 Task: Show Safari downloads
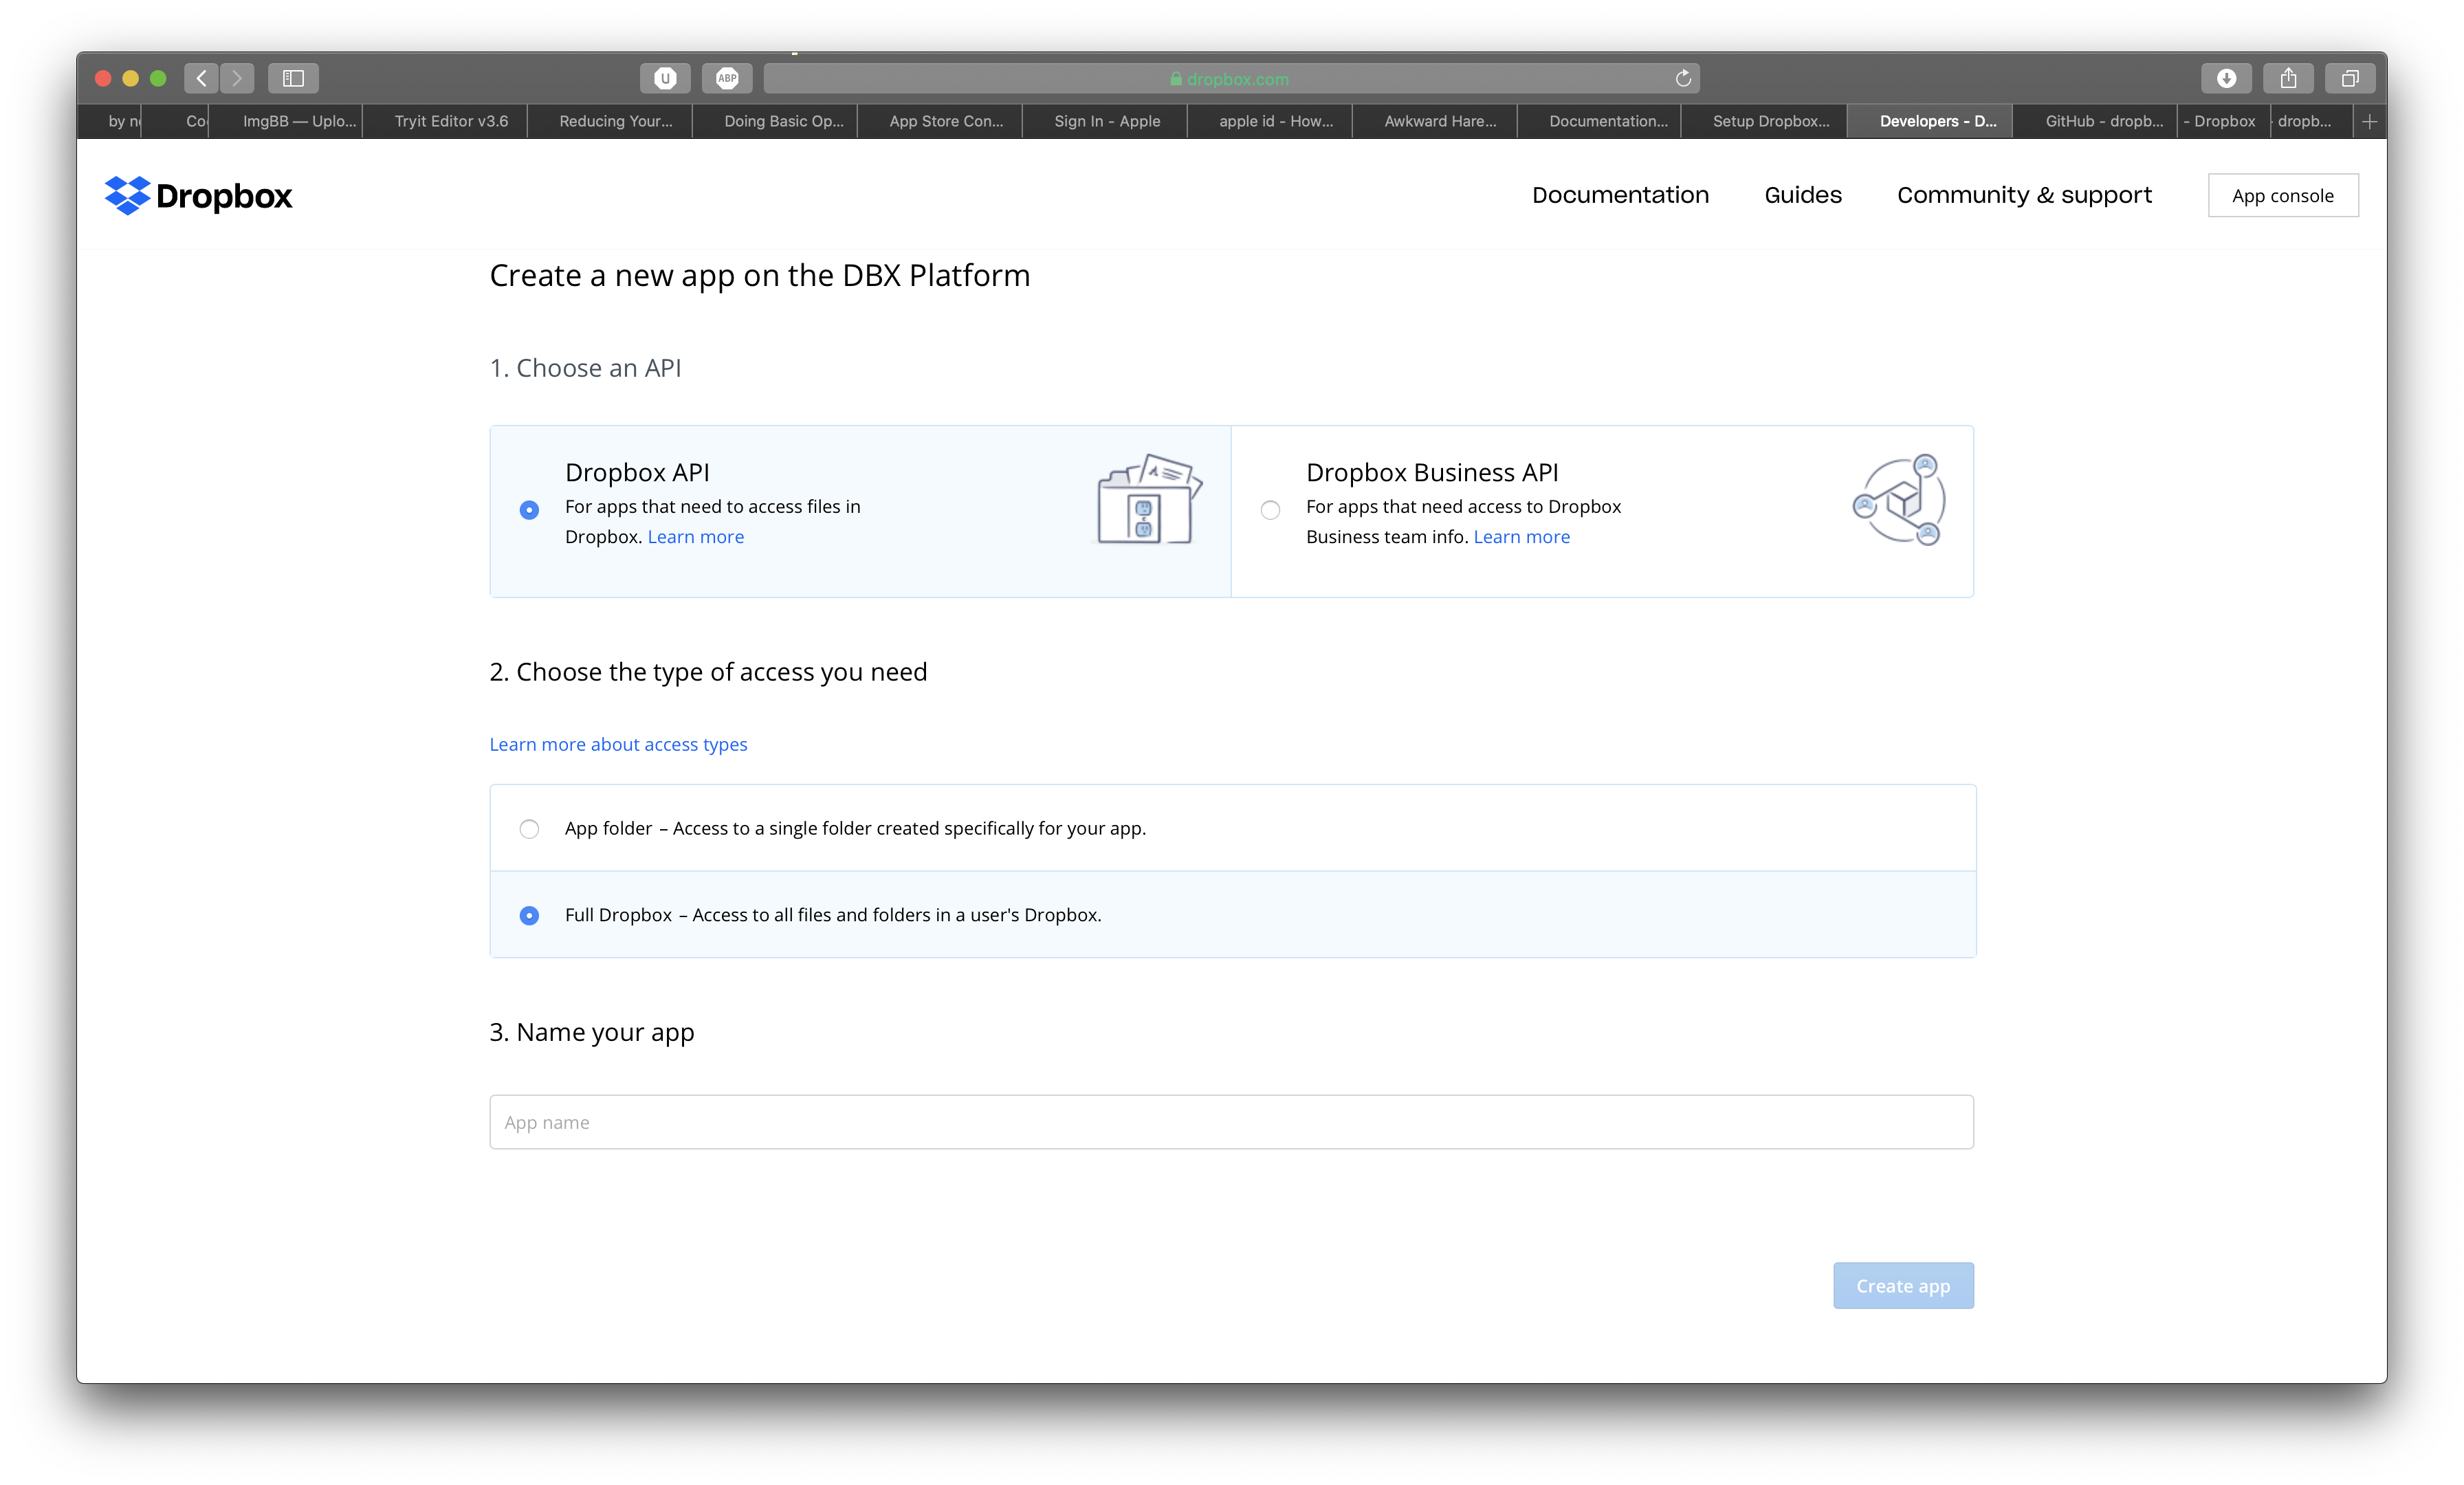tap(2226, 78)
